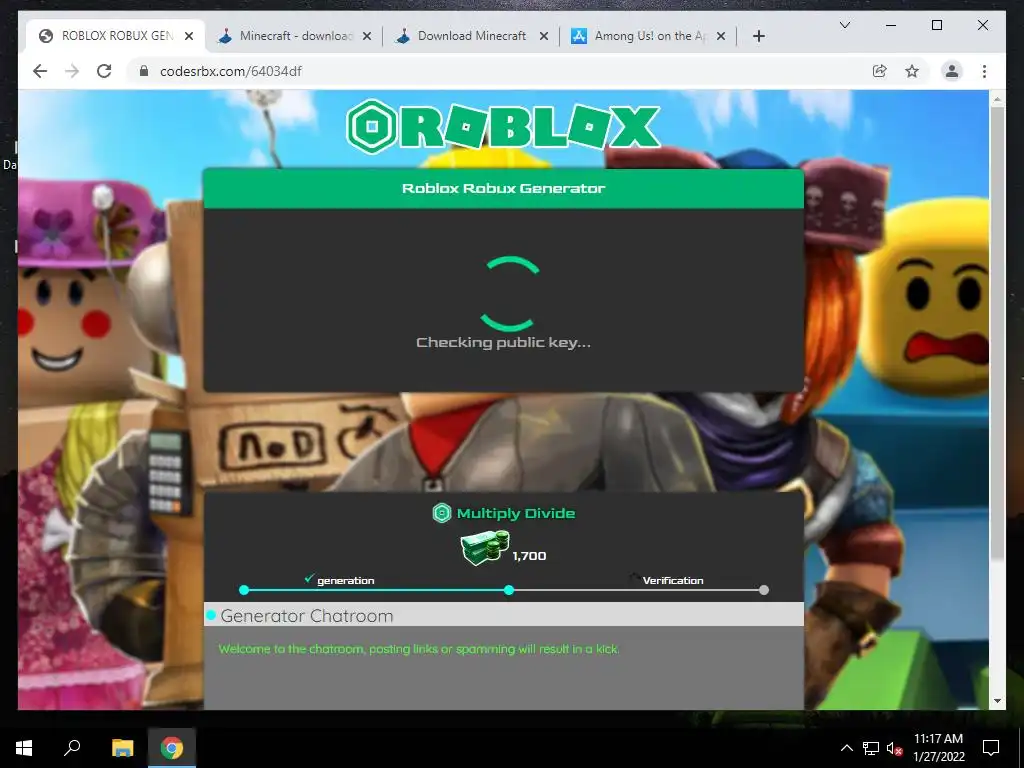Open the Windows Start menu
Screen dimensions: 1024x768
coord(24,748)
